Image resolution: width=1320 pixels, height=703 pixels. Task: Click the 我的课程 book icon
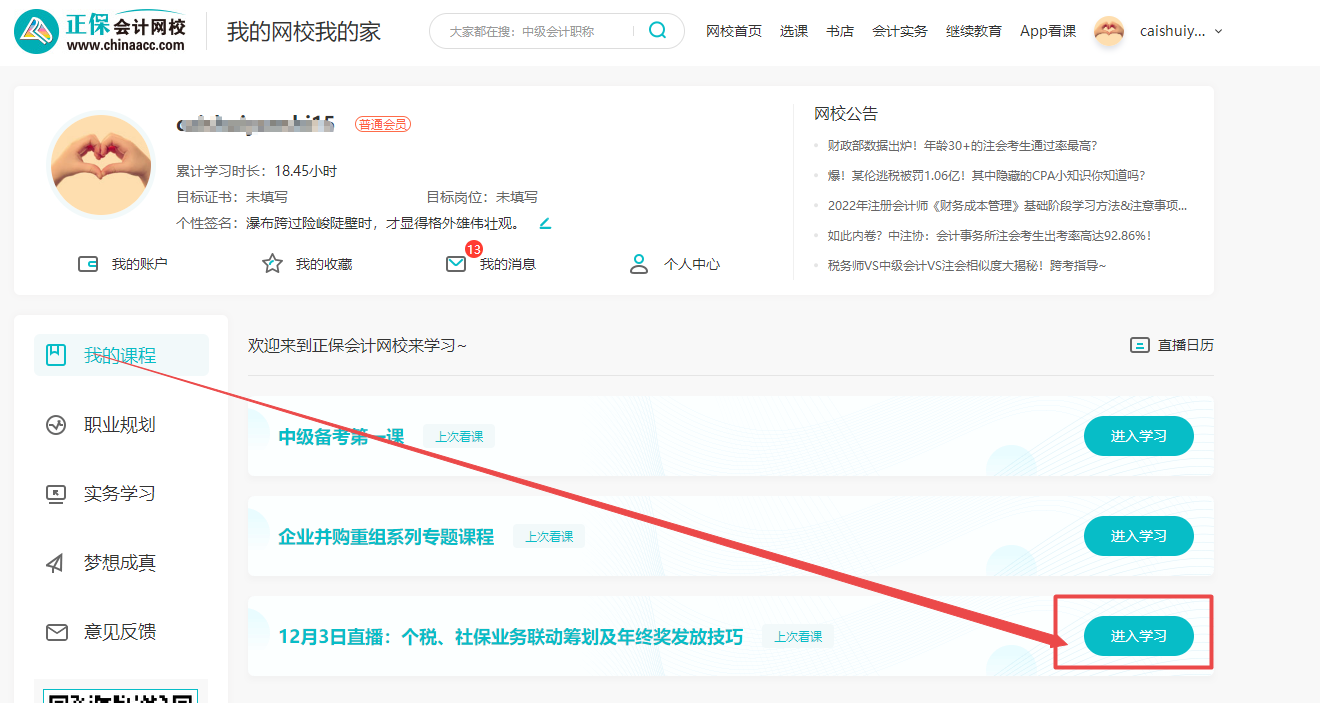(x=56, y=355)
